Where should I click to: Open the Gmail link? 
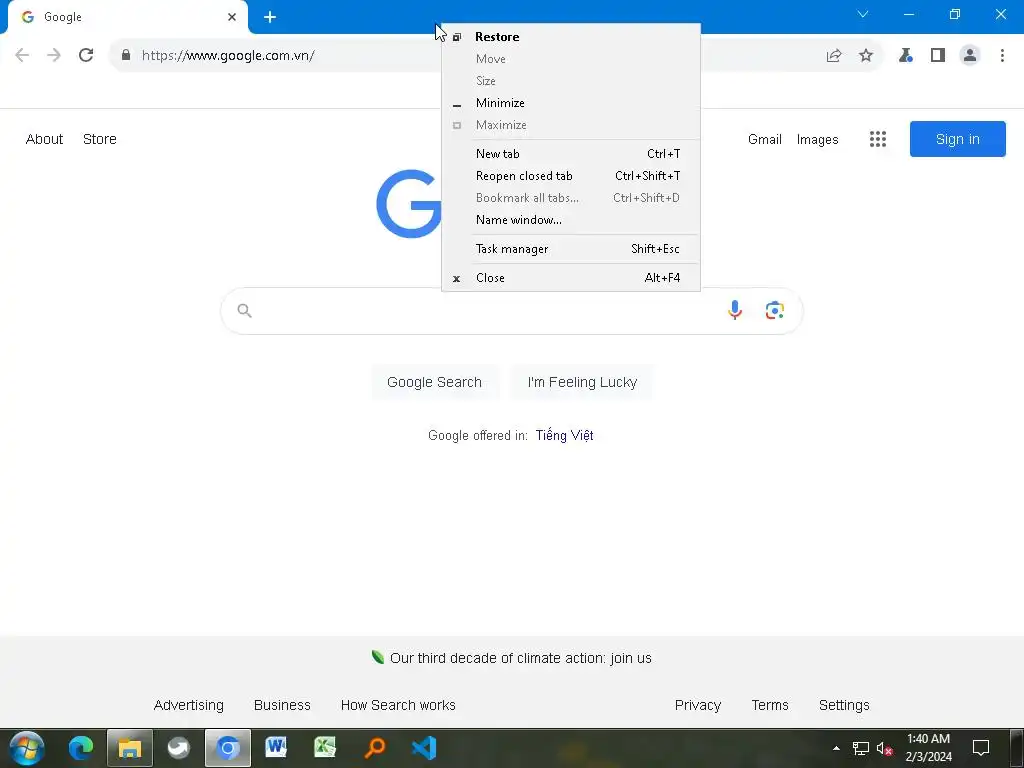point(765,139)
